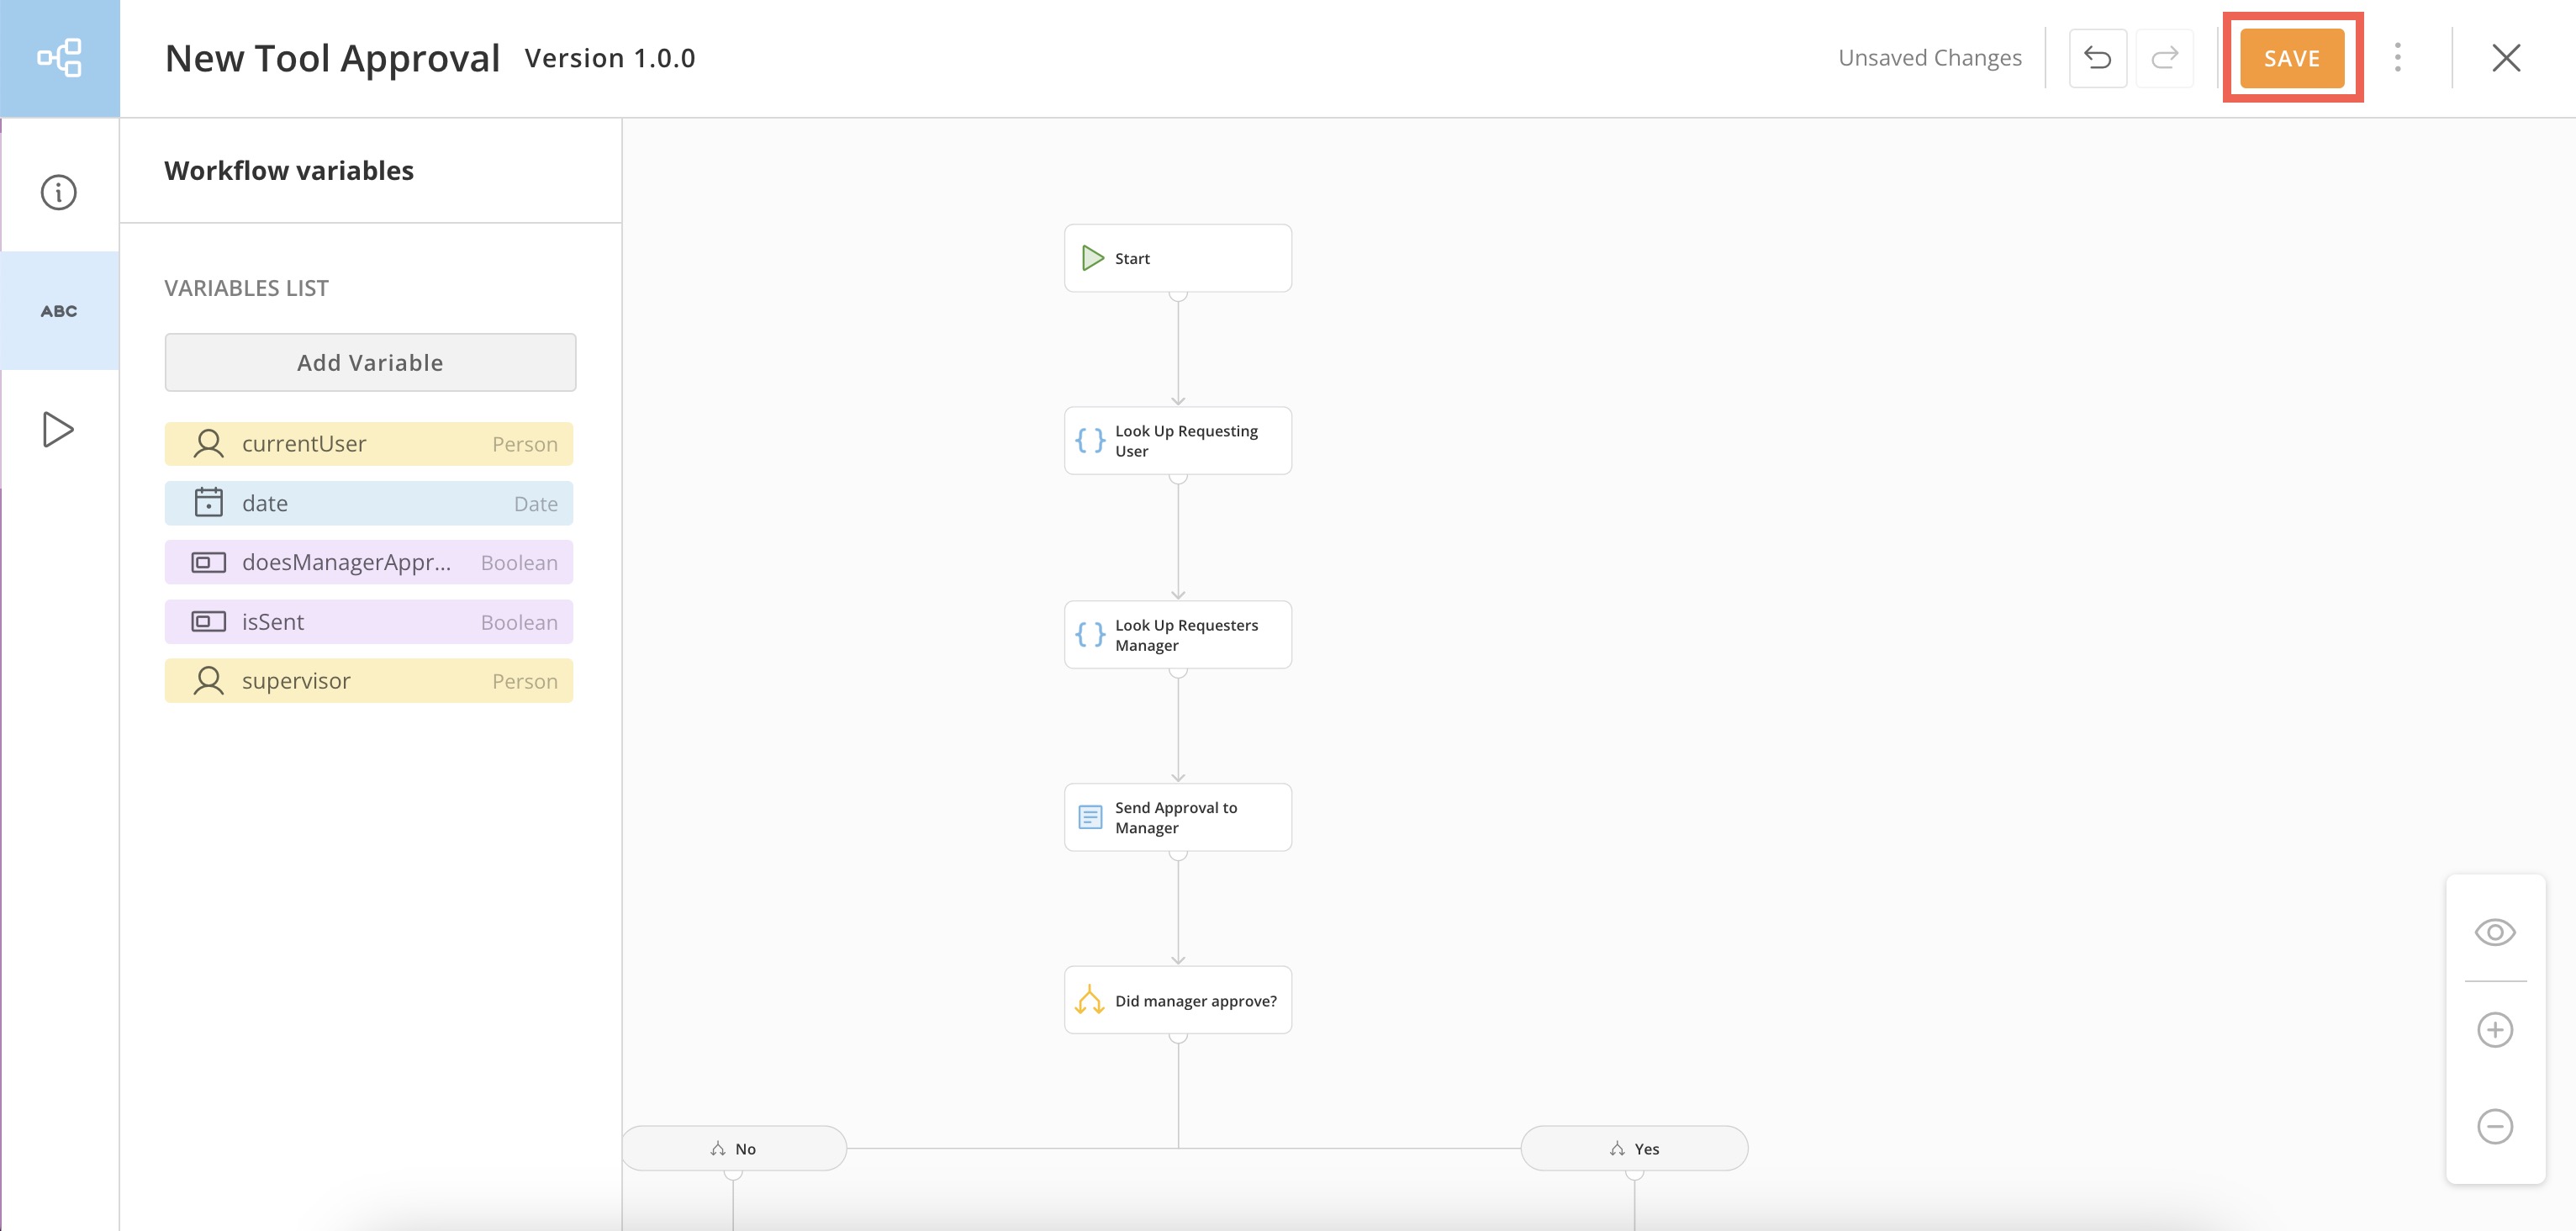The width and height of the screenshot is (2576, 1231).
Task: Click the boolean icon beside doesManagerAppr...
Action: (208, 562)
